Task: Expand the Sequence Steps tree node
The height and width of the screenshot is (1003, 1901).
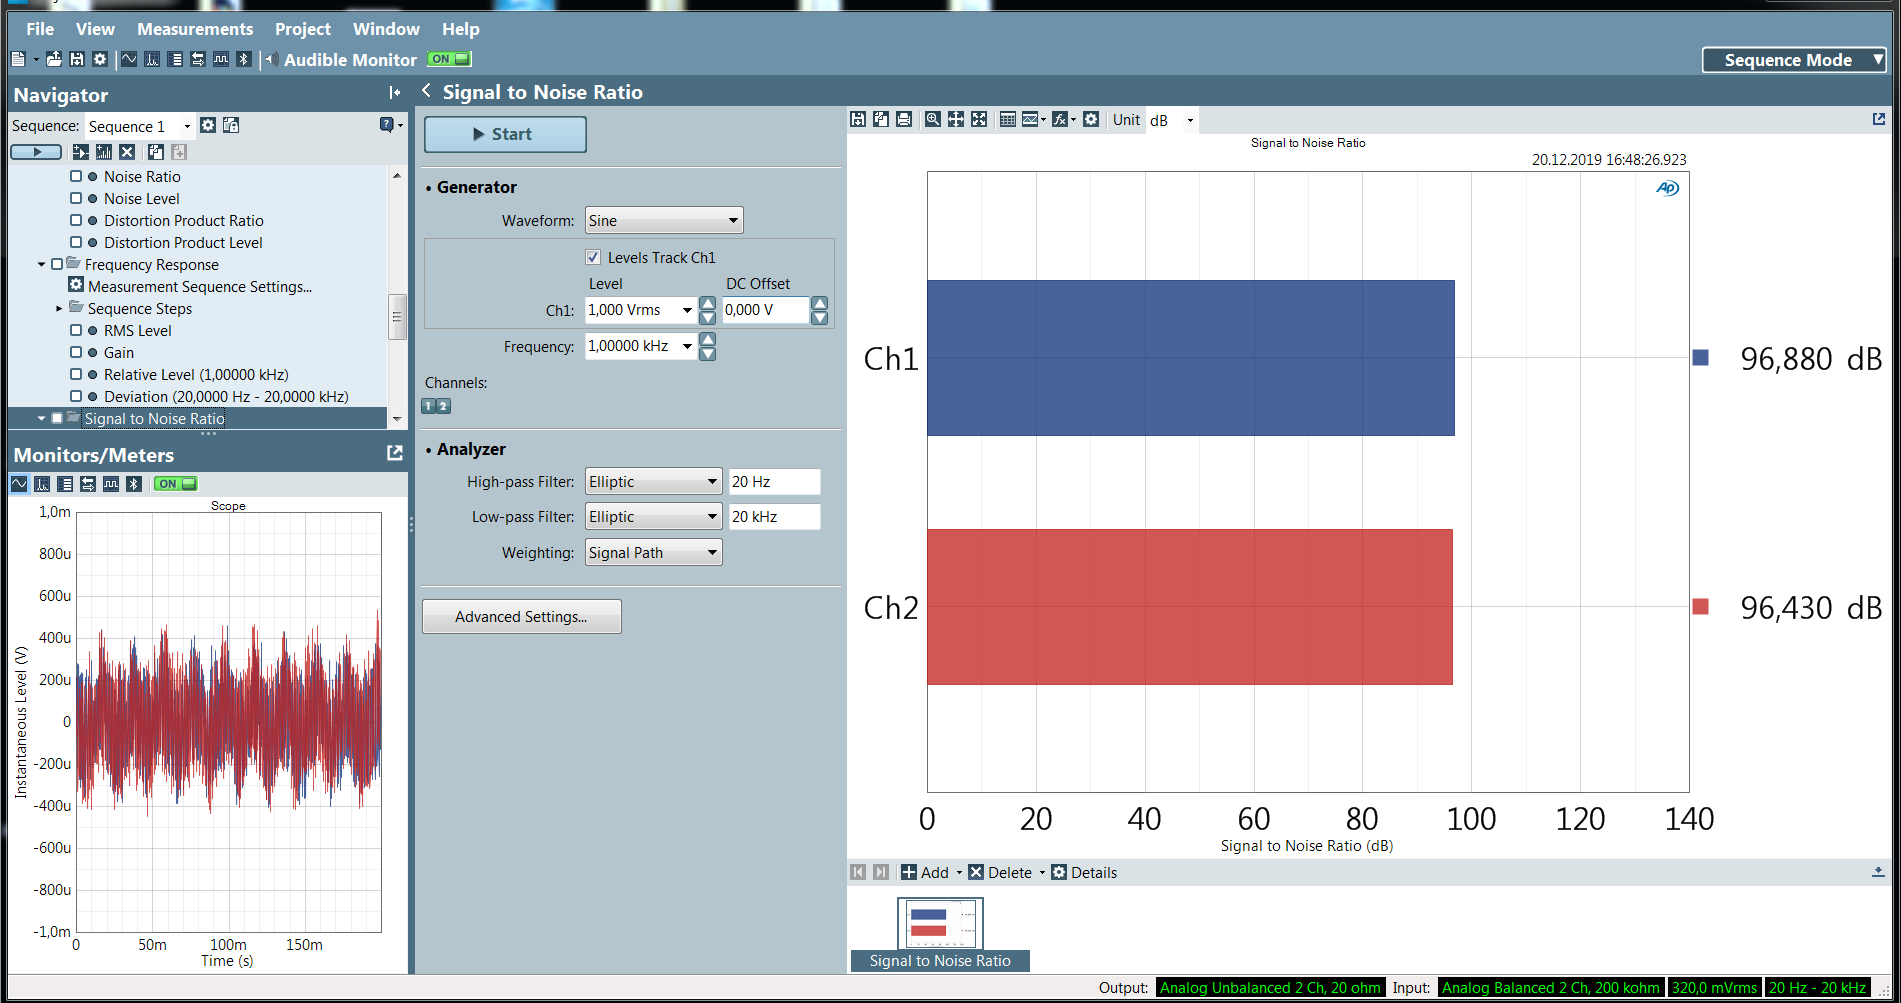Action: pyautogui.click(x=59, y=309)
